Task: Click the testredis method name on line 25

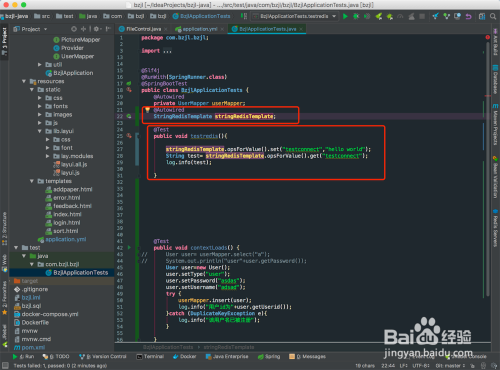Action: click(204, 136)
